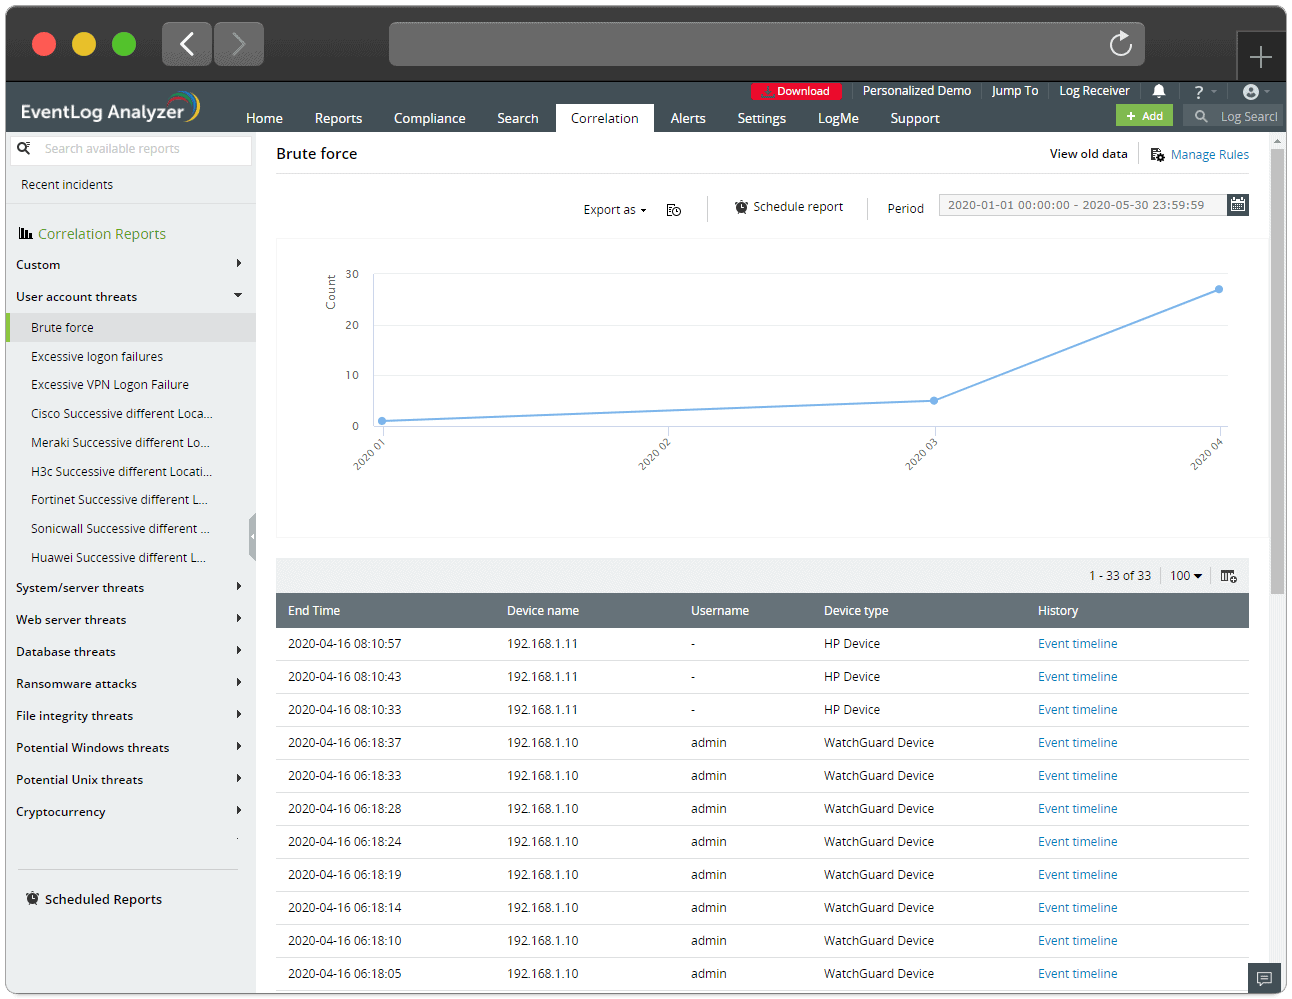
Task: Expand System/server threats section
Action: tap(239, 586)
